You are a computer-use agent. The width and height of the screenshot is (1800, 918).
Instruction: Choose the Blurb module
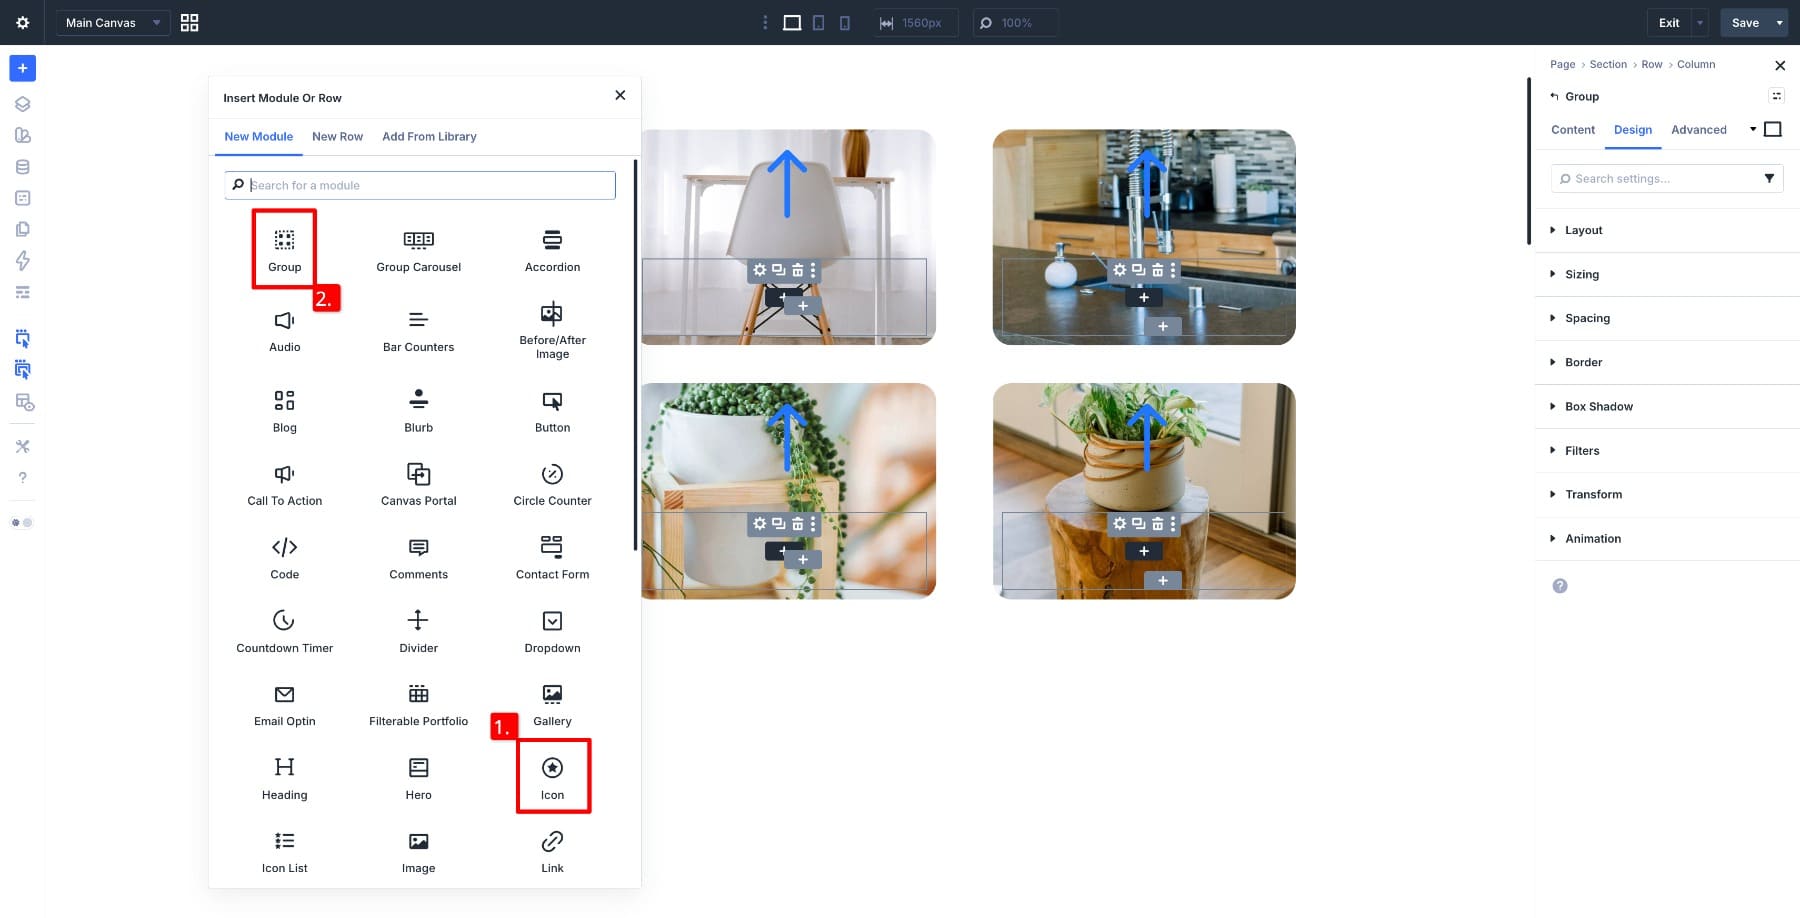(418, 409)
